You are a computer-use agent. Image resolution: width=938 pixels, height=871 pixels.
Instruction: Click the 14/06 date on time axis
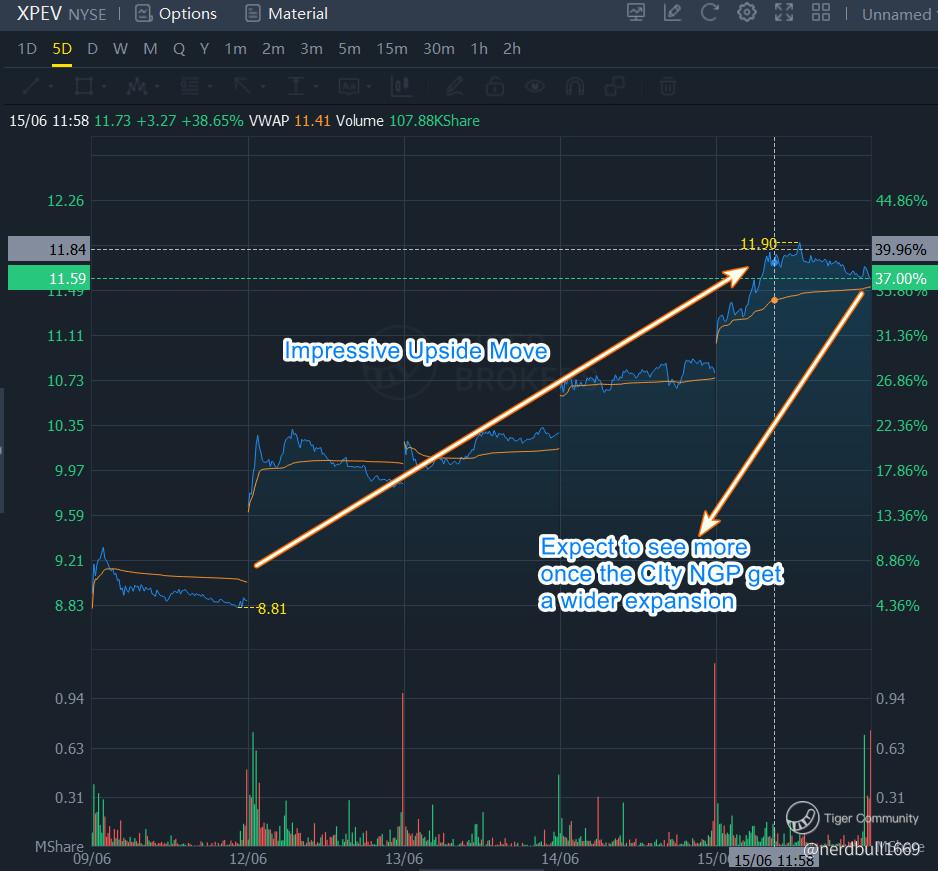point(560,859)
